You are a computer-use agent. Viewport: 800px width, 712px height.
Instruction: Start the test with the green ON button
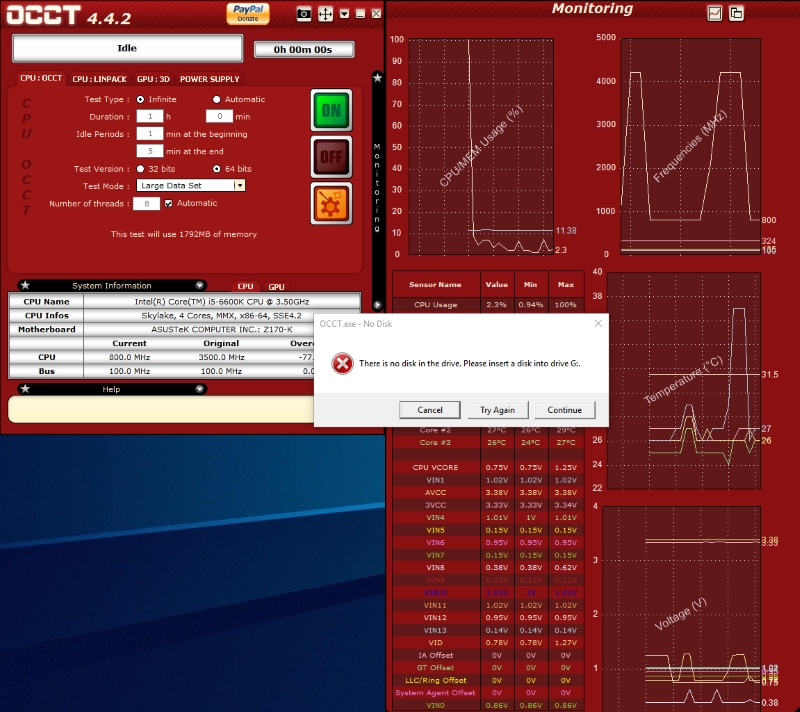coord(331,110)
